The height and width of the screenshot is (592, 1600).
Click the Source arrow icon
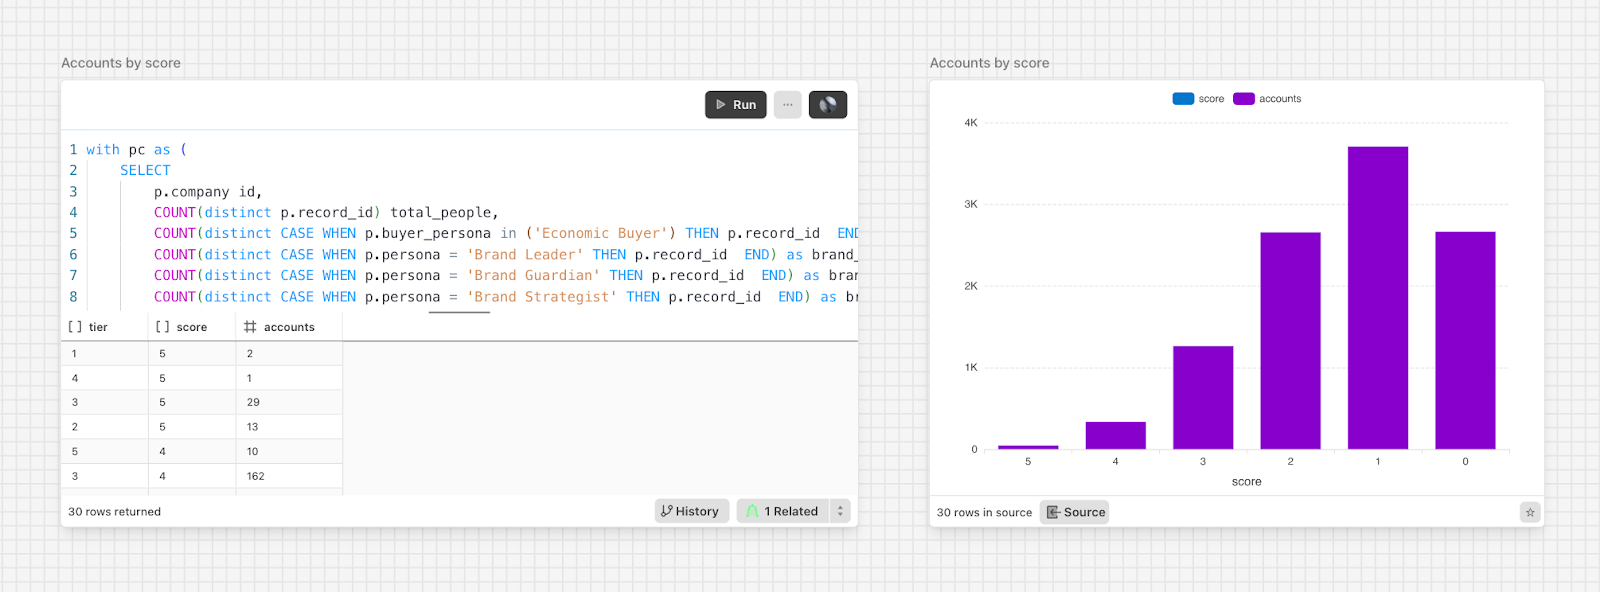(1053, 512)
